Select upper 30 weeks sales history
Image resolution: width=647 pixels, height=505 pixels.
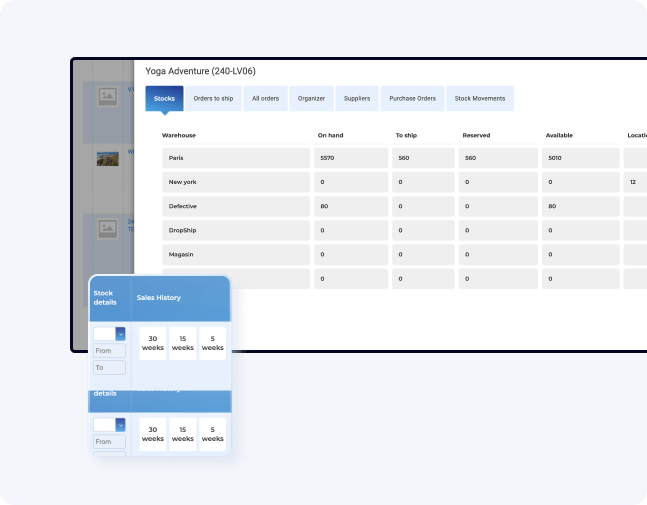coord(153,343)
